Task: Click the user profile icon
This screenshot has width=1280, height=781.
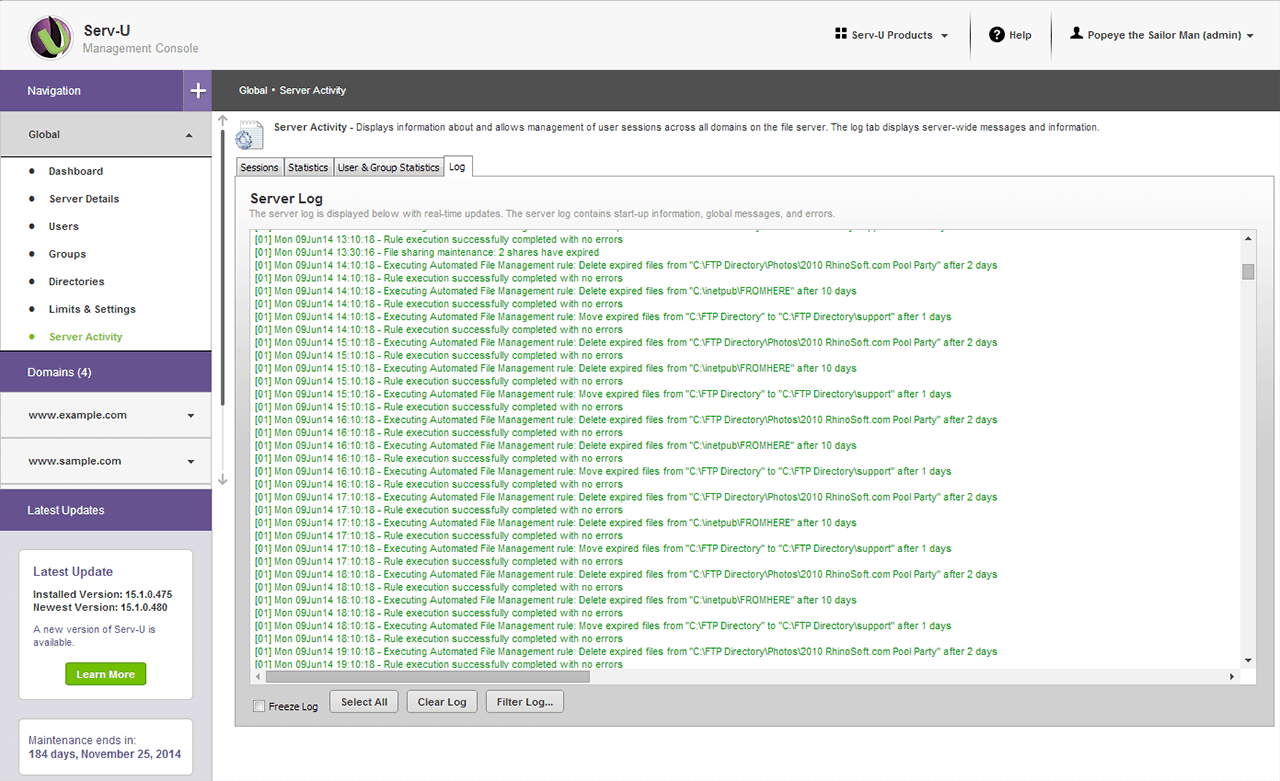Action: pos(1076,34)
